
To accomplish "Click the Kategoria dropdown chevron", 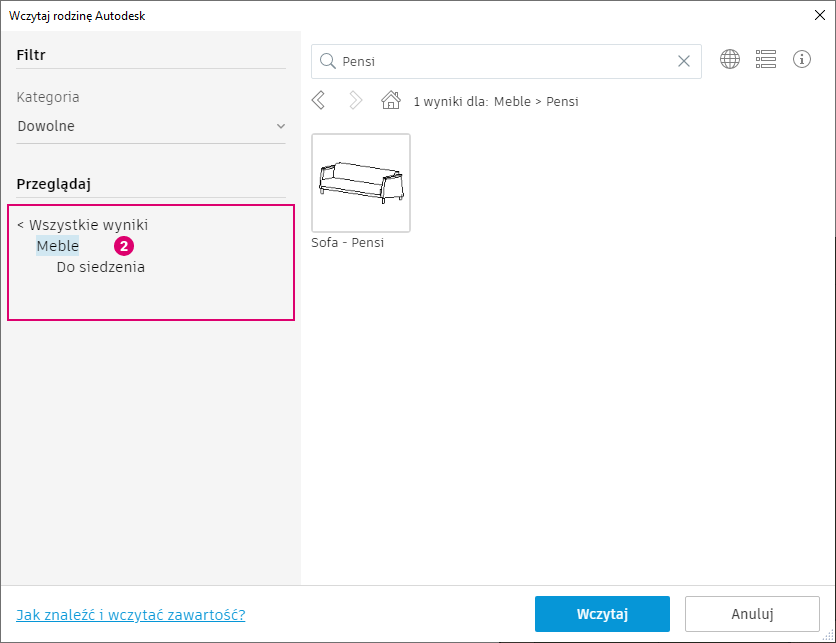I will (x=281, y=126).
